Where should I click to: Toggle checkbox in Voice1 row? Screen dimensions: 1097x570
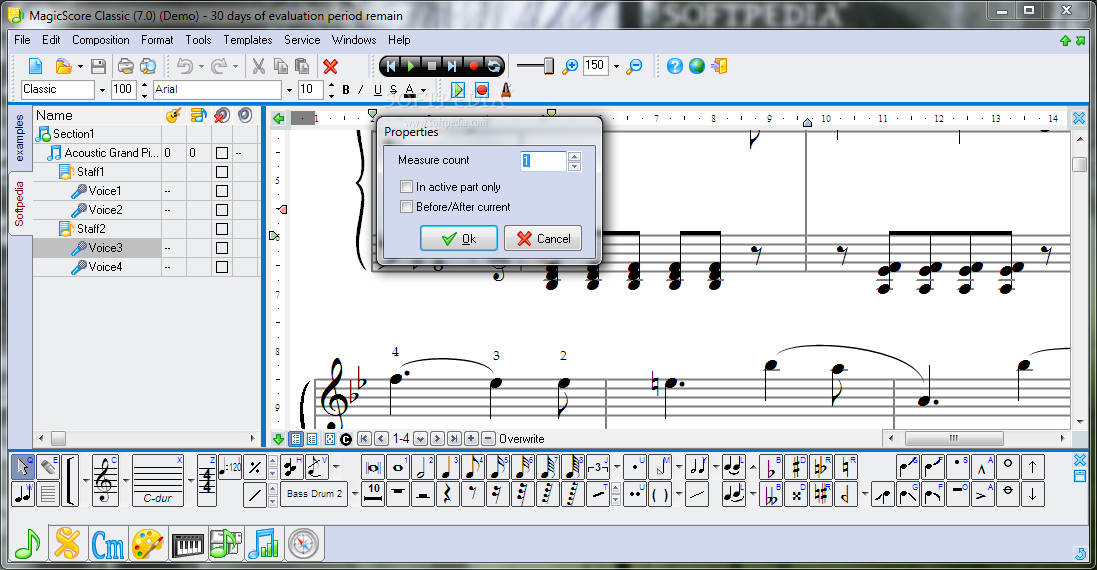pyautogui.click(x=222, y=191)
